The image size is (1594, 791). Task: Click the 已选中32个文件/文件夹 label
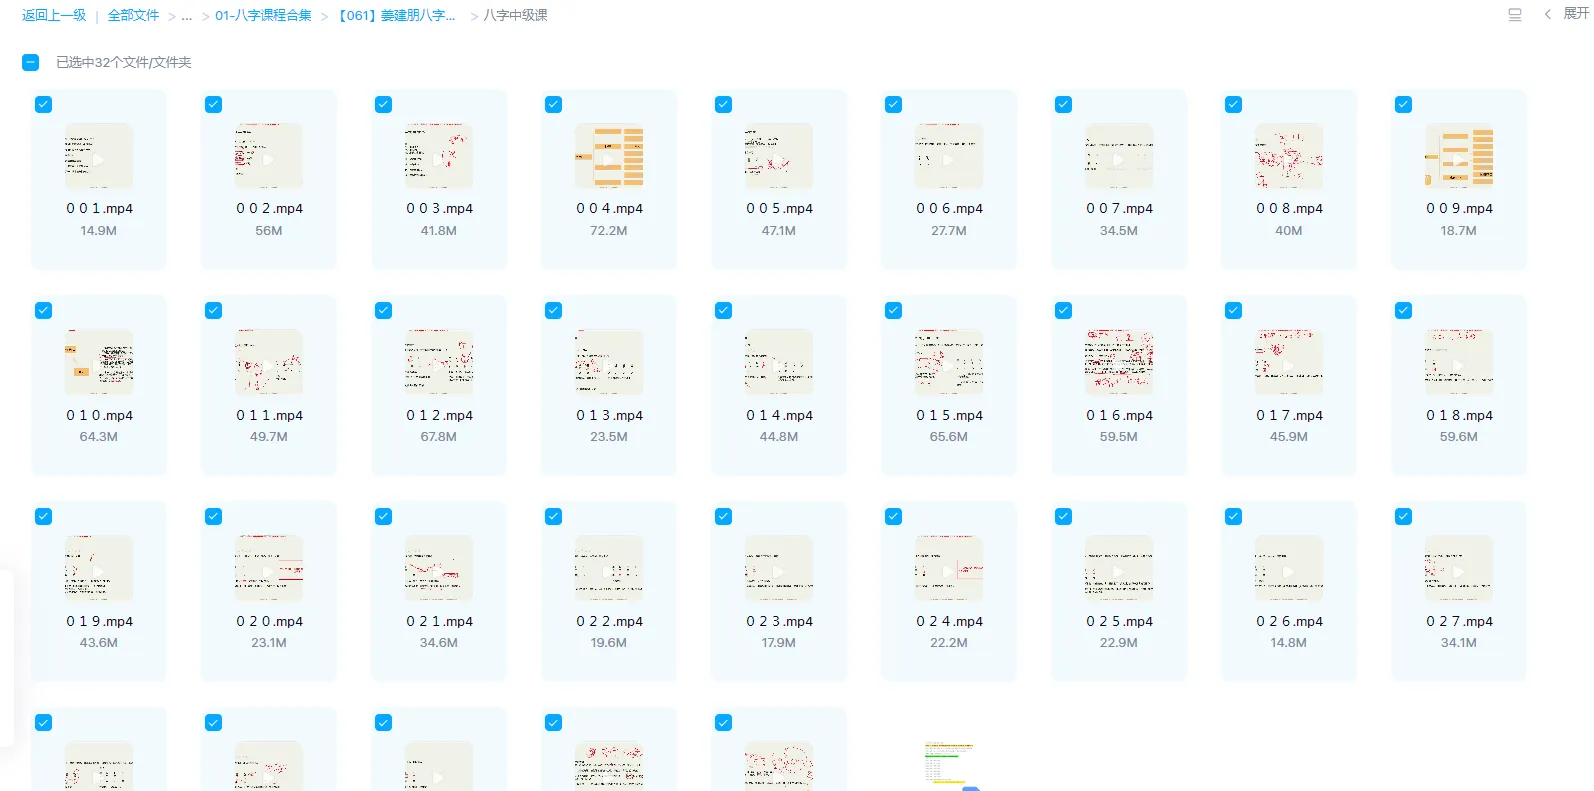[x=124, y=62]
